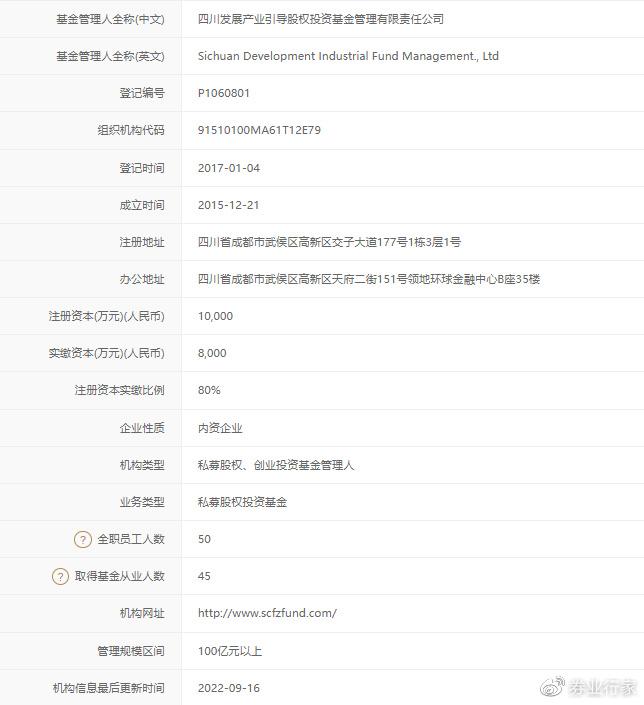The image size is (644, 705).
Task: Click the label text 取得基金从业人数
Action: pos(120,576)
